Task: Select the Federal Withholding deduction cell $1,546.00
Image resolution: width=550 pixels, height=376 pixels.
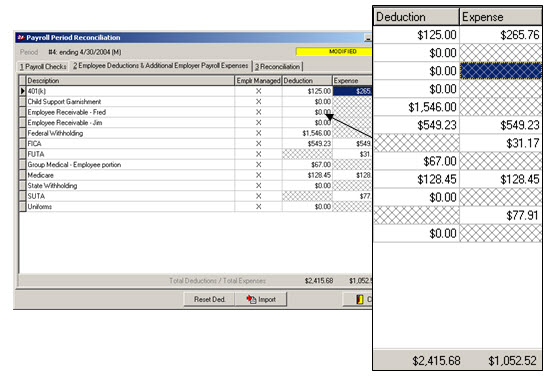Action: click(307, 133)
